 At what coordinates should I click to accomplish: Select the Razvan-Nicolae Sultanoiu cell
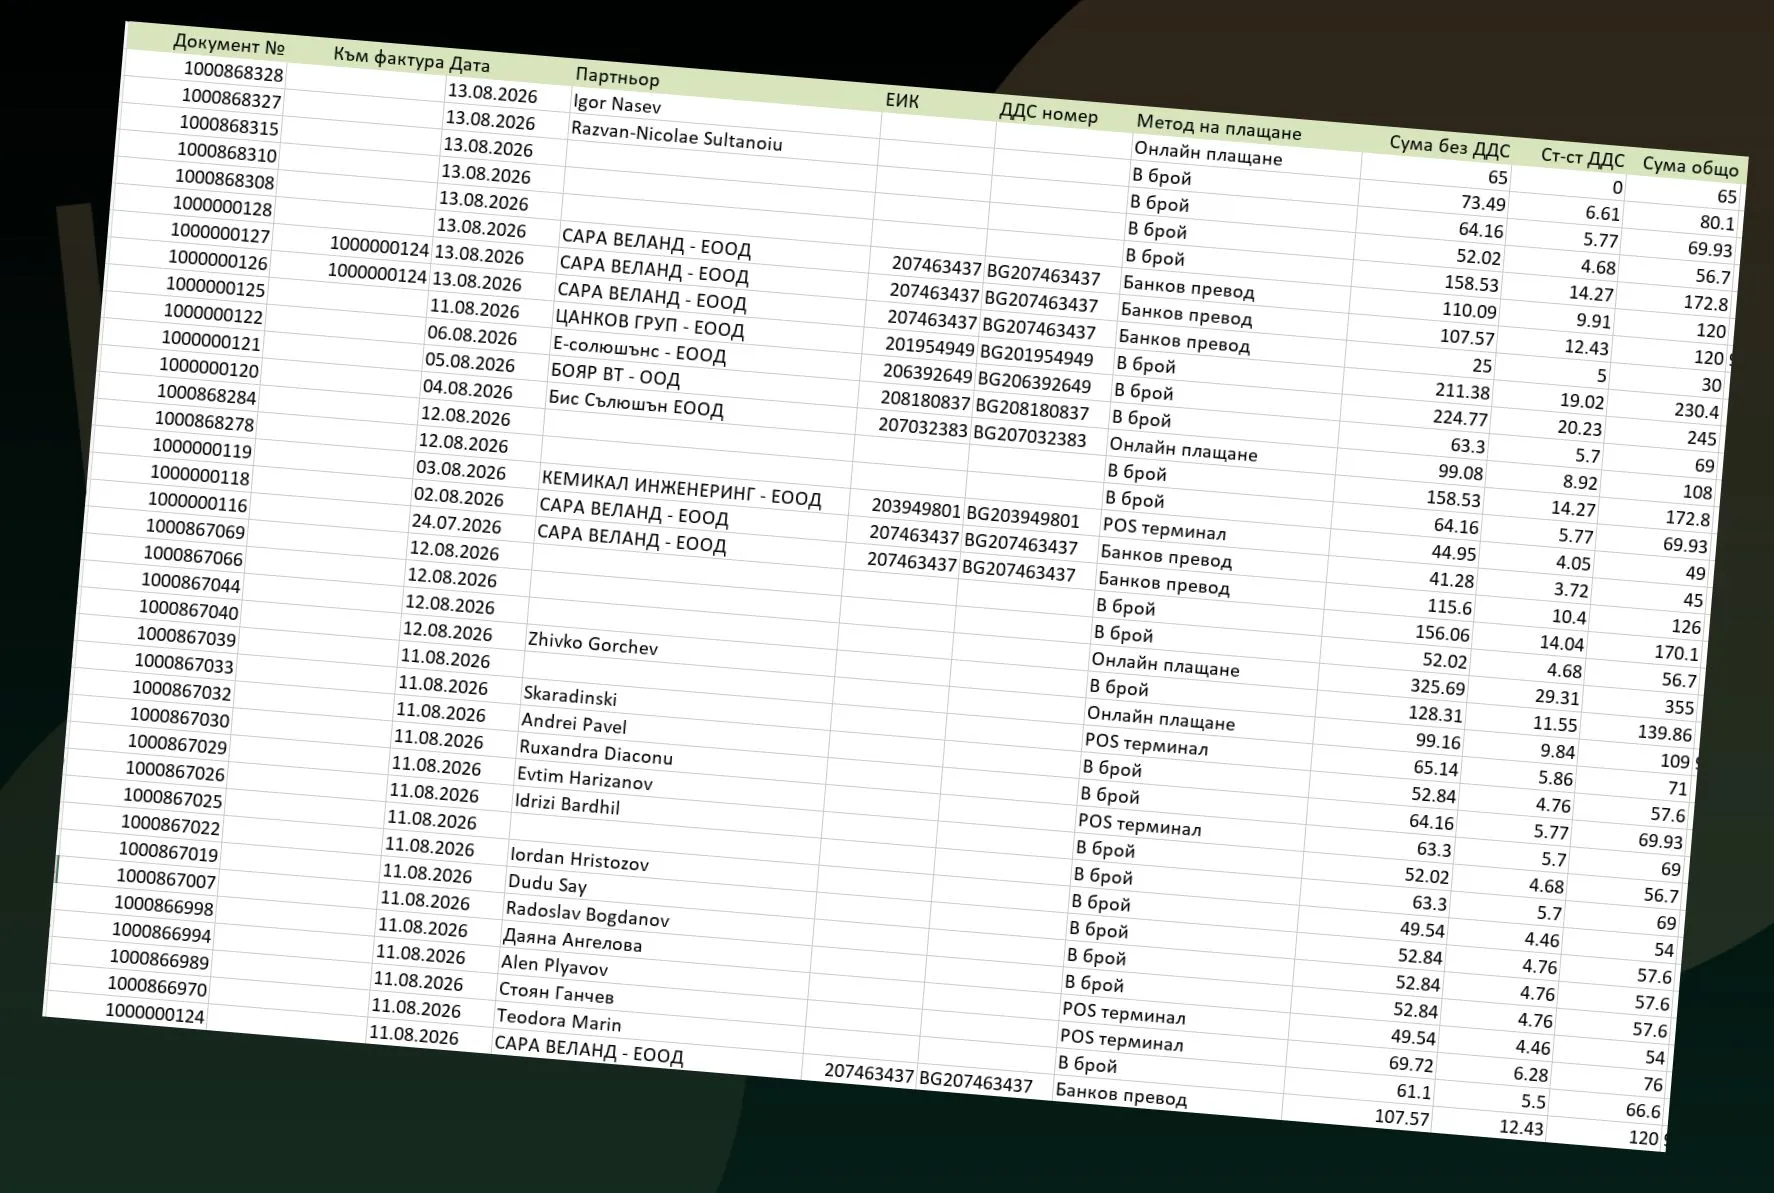pyautogui.click(x=677, y=135)
